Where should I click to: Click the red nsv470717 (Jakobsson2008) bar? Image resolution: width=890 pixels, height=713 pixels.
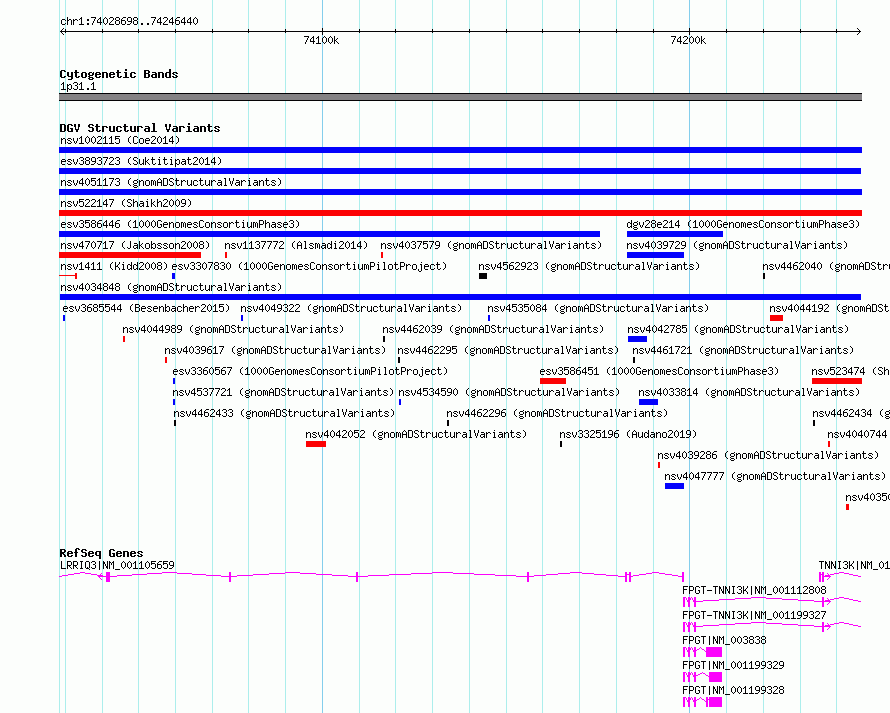130,255
